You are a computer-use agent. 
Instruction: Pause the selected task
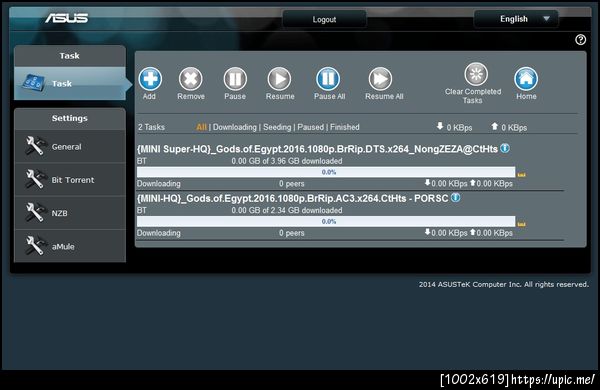[x=235, y=79]
